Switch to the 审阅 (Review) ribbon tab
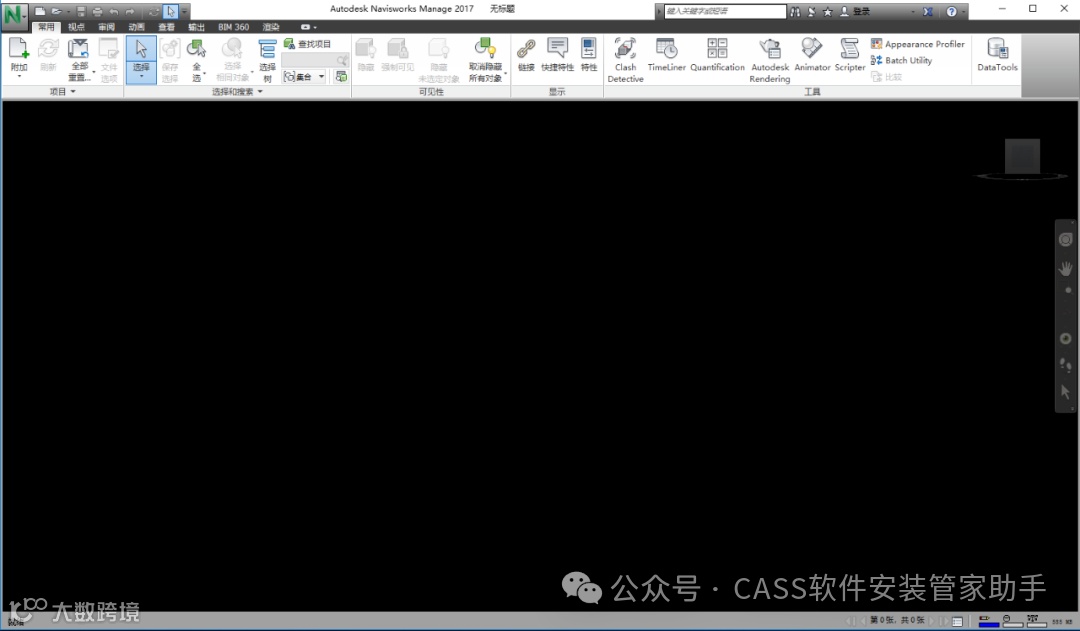 [x=106, y=27]
